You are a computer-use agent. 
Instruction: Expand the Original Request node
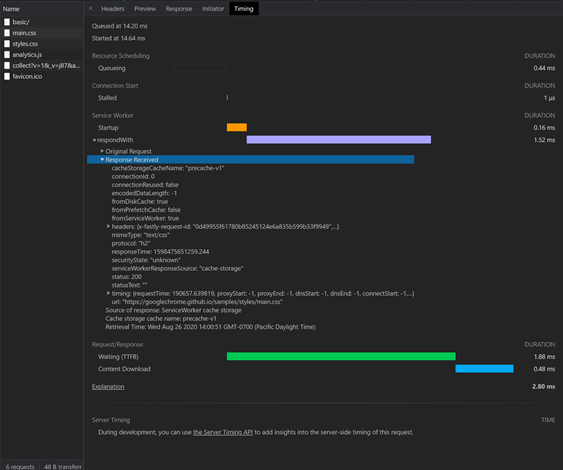(102, 151)
